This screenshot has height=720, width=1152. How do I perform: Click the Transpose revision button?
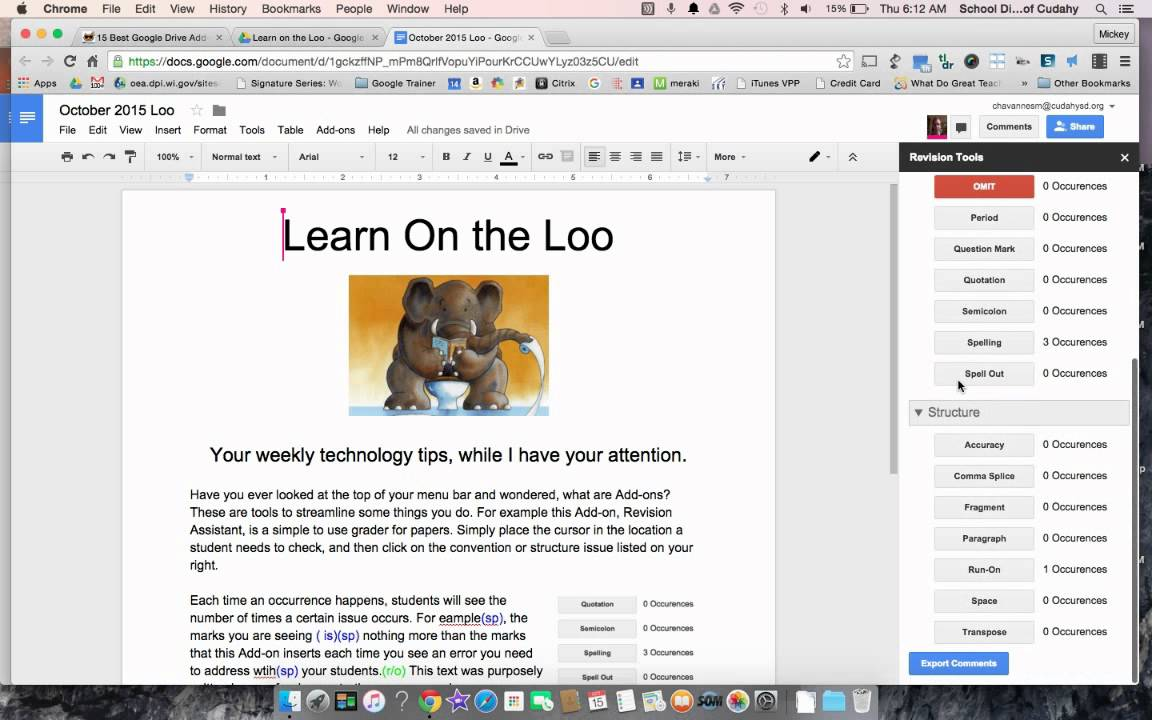984,632
